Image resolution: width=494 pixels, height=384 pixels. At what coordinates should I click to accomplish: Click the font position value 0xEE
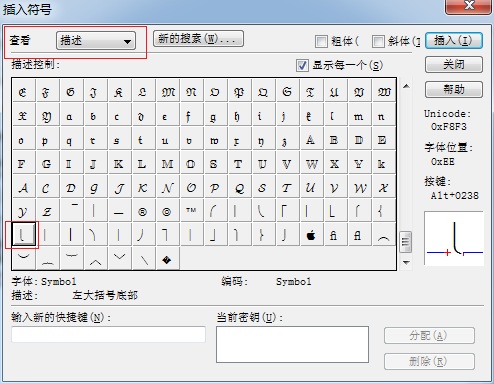pos(443,162)
